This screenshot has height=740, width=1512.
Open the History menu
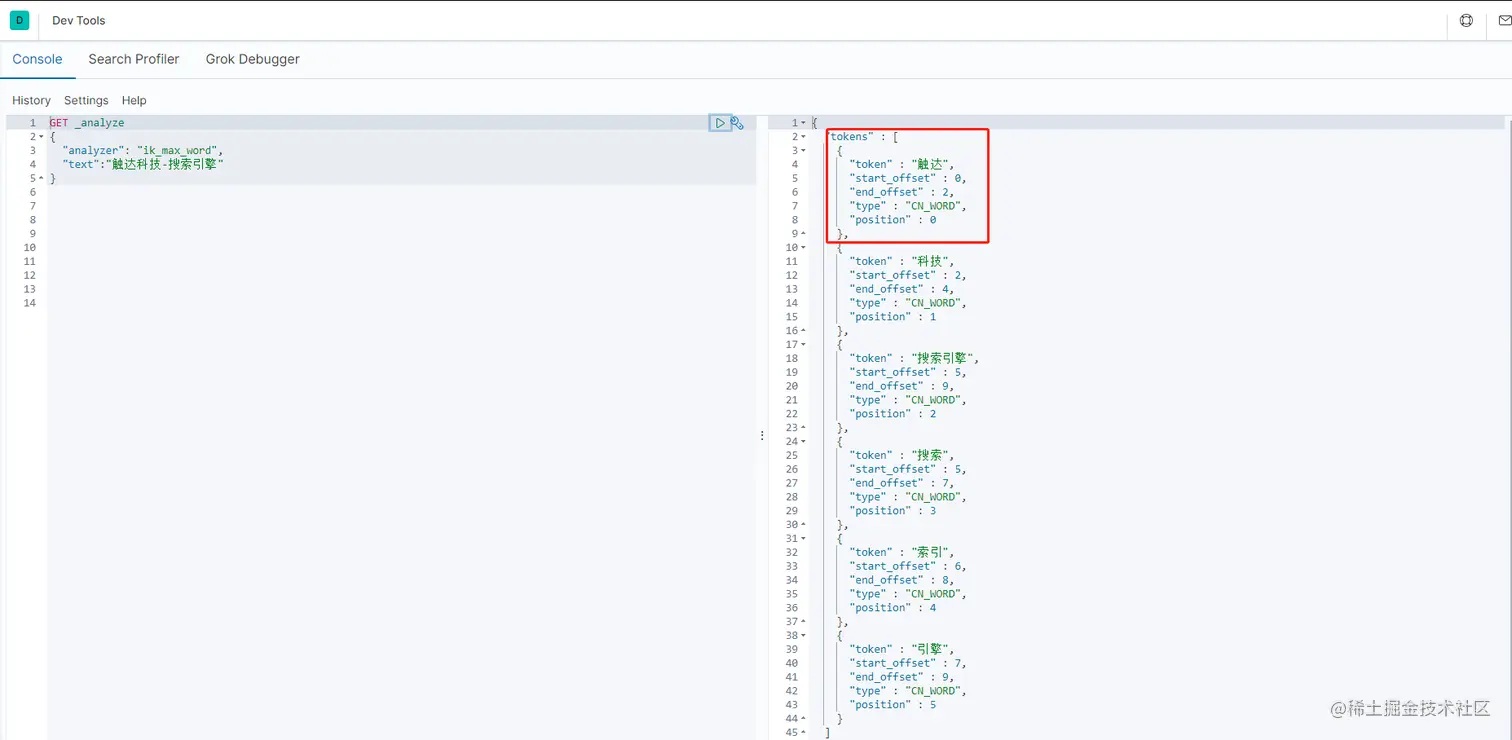pyautogui.click(x=31, y=100)
